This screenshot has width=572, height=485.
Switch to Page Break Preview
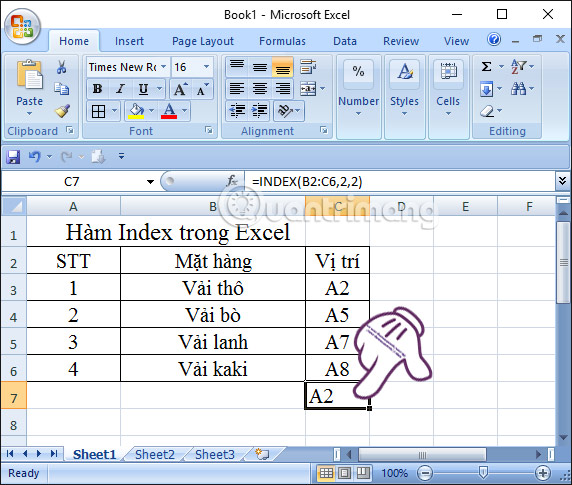click(363, 473)
